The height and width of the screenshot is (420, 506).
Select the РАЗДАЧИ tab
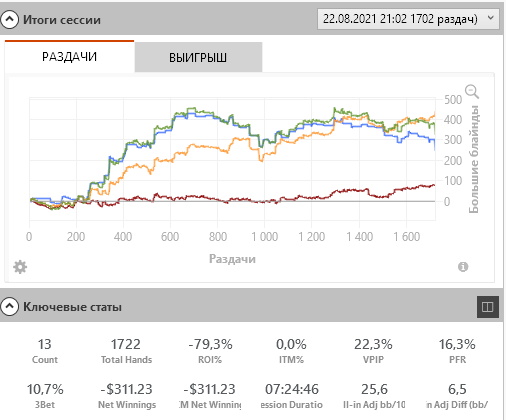[x=69, y=56]
